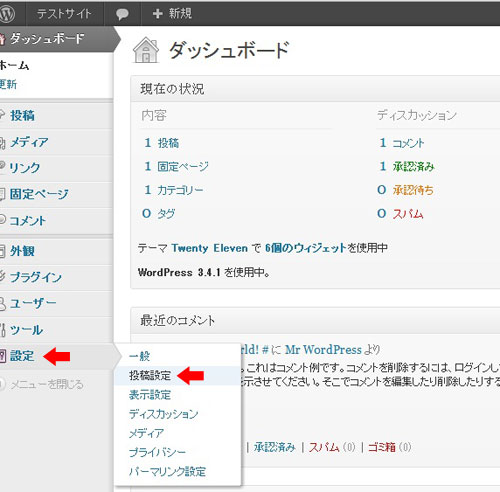
Task: Open the ツール tools menu
Action: click(26, 330)
